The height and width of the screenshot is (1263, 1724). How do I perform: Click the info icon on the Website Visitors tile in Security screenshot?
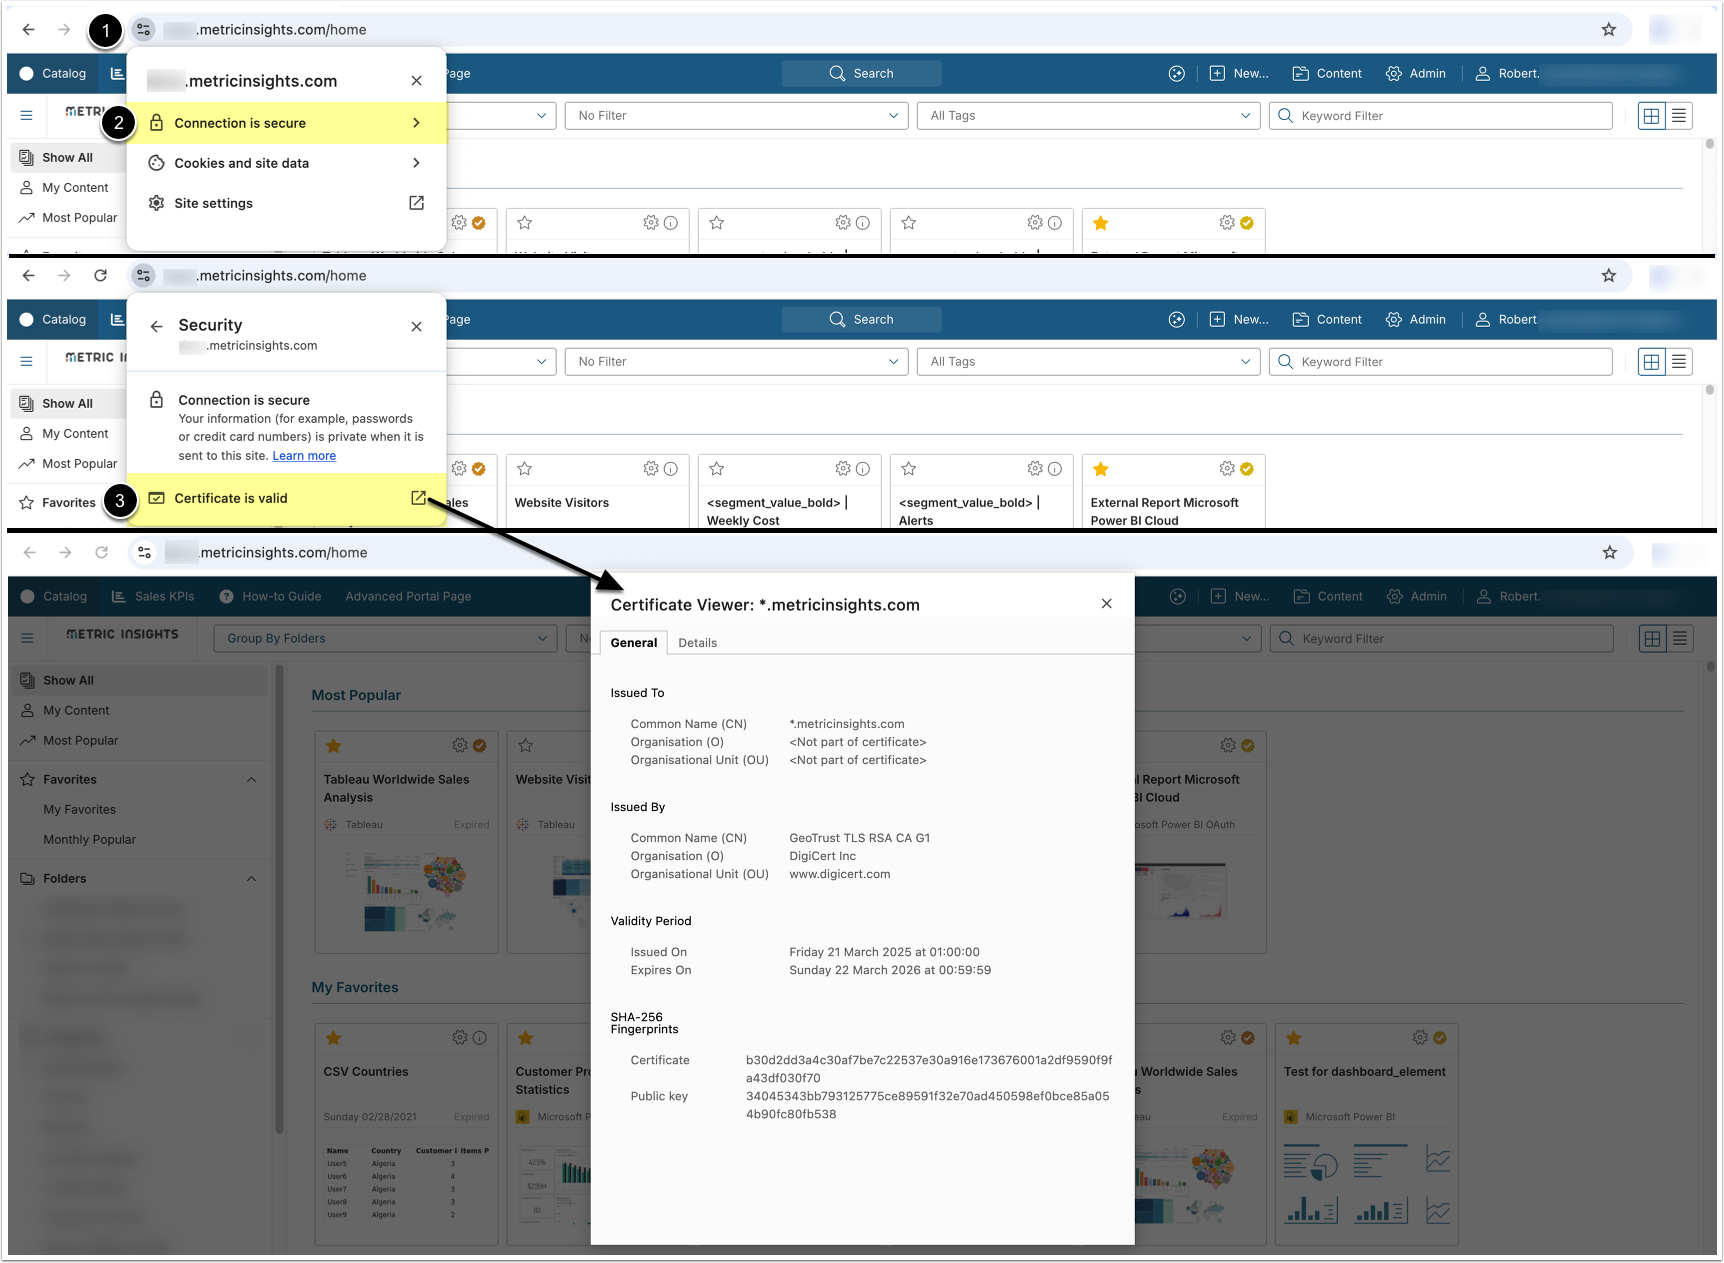(671, 469)
